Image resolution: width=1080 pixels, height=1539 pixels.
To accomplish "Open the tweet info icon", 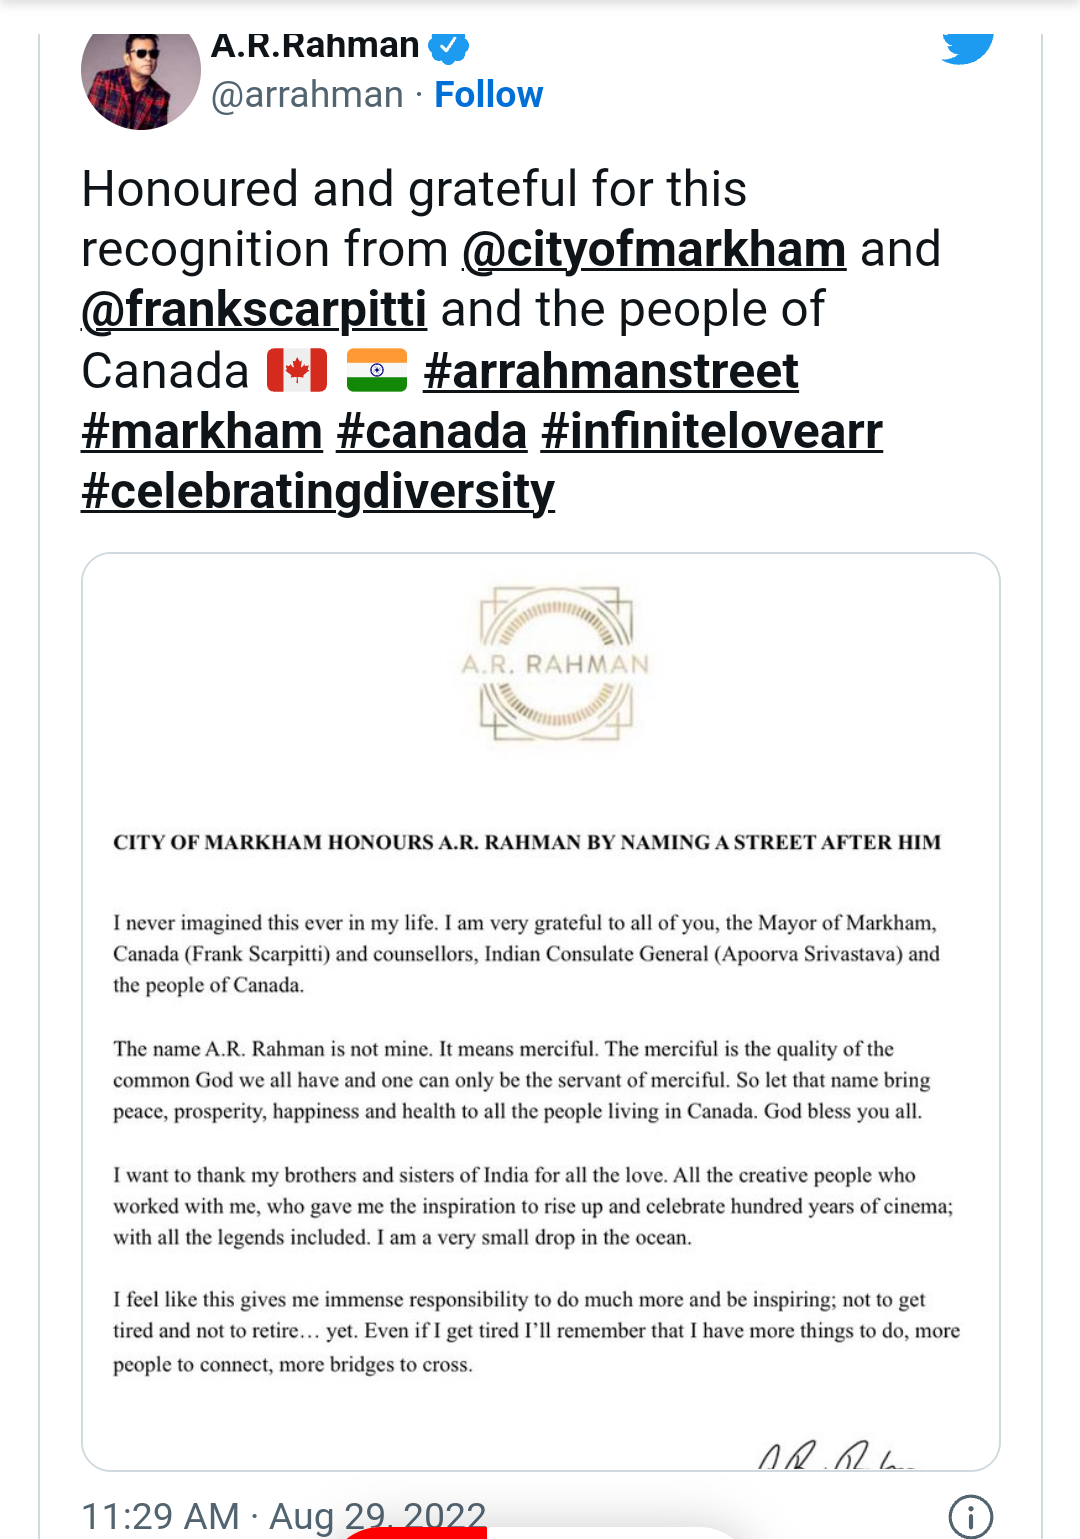I will [x=970, y=1516].
